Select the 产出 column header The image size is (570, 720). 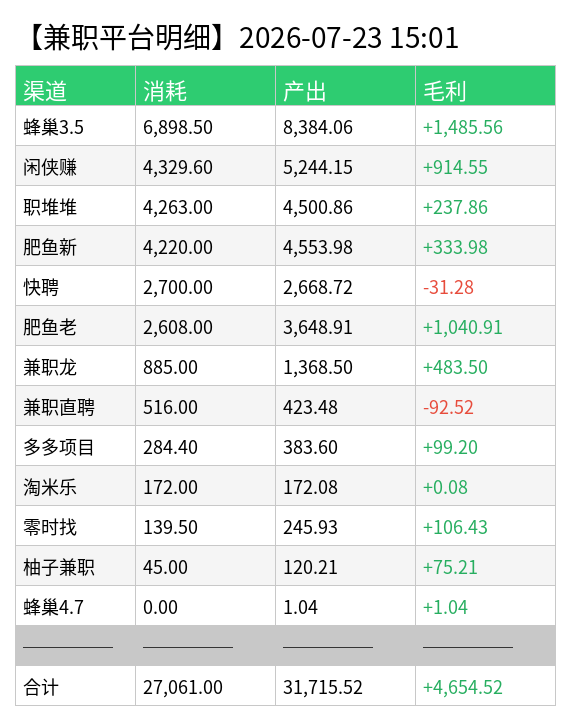point(345,86)
